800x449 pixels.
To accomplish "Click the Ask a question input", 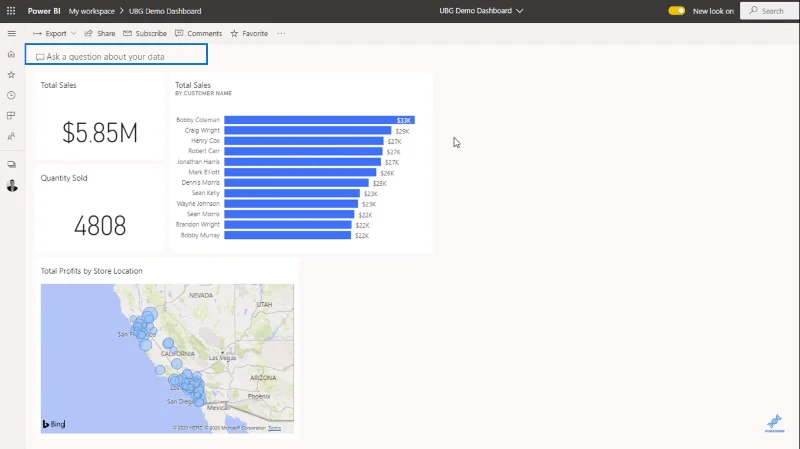I will pyautogui.click(x=116, y=54).
